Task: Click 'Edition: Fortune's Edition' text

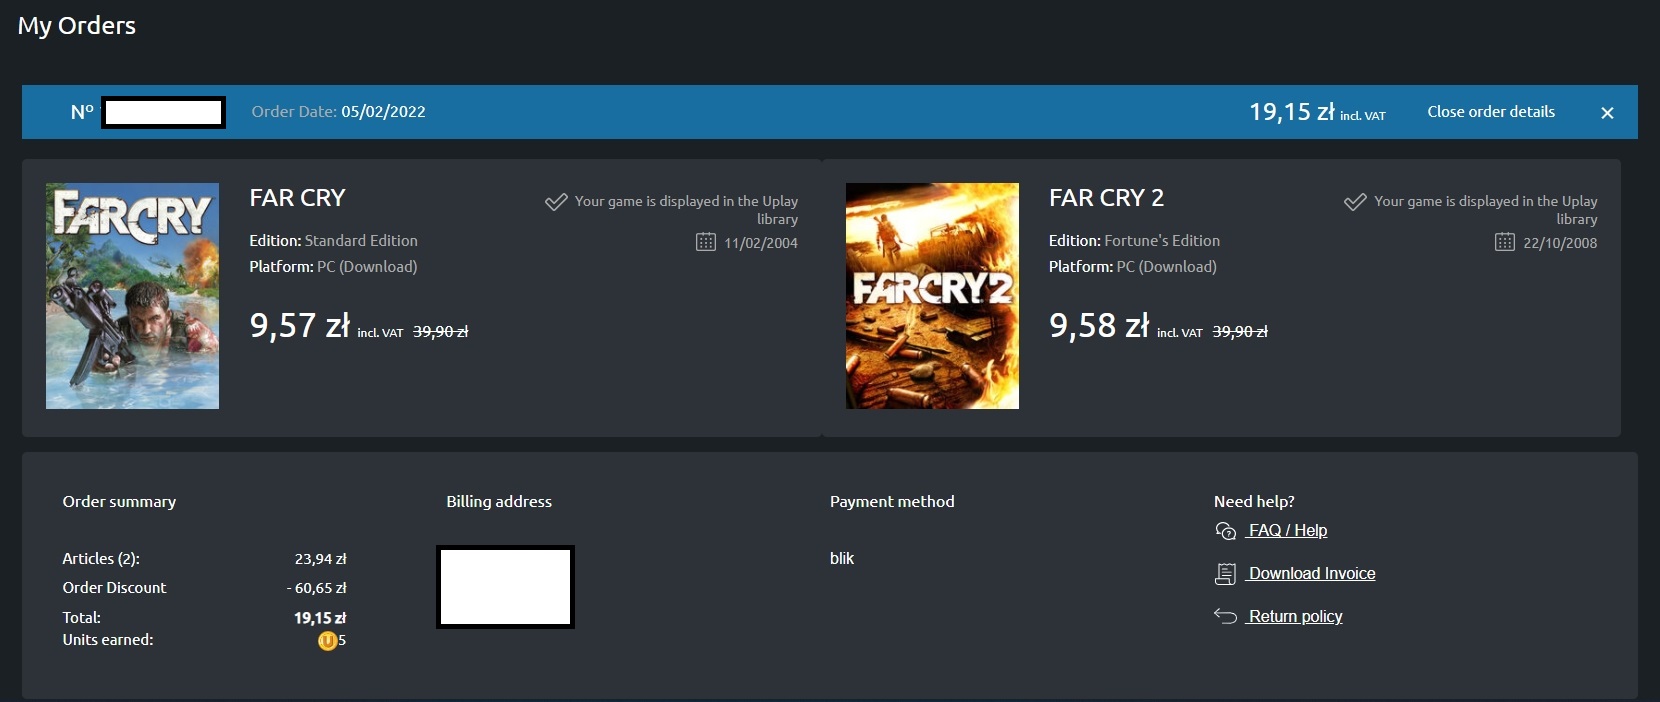Action: (x=1134, y=241)
